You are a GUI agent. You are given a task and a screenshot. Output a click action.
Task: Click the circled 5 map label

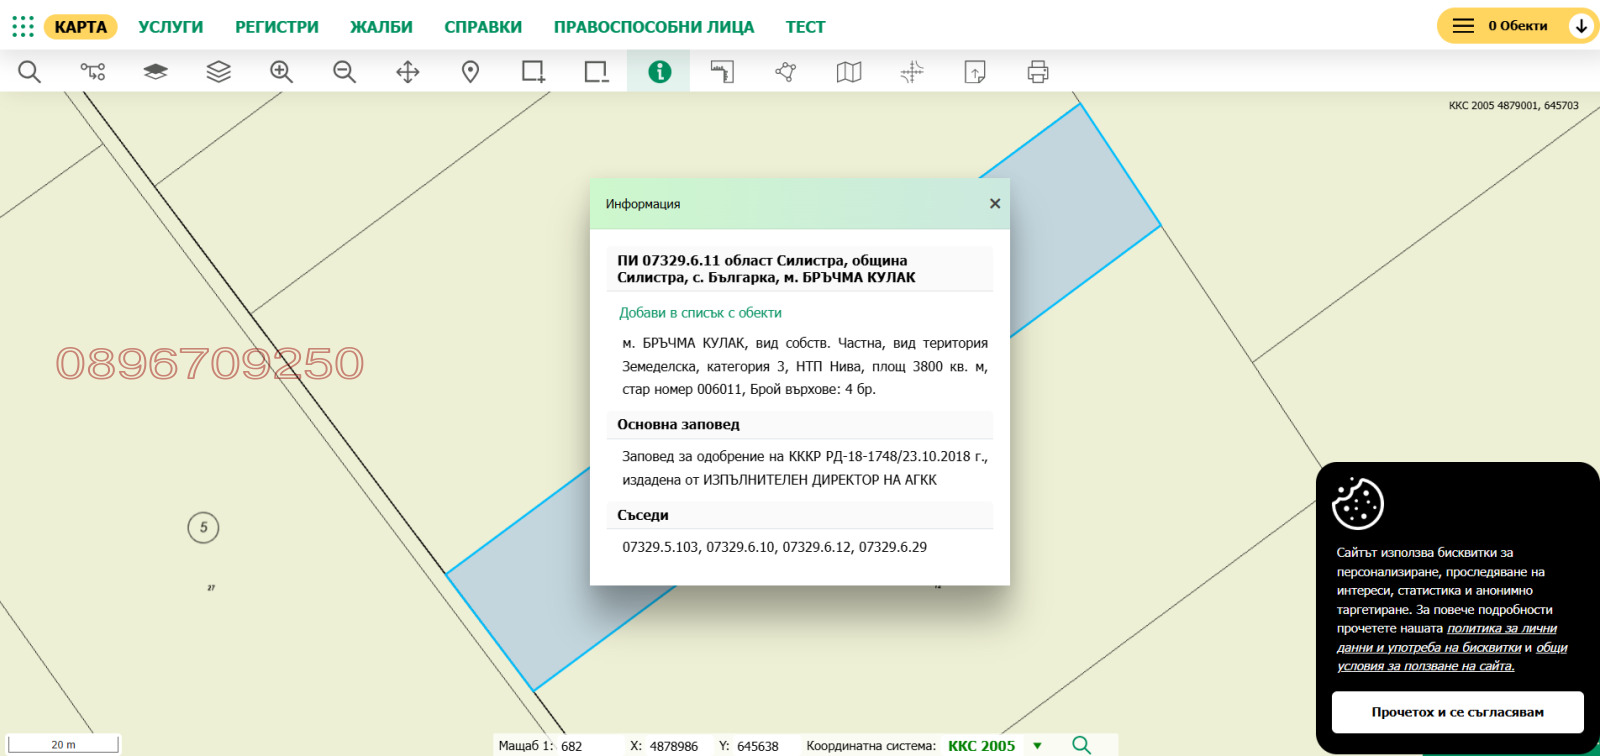[203, 527]
